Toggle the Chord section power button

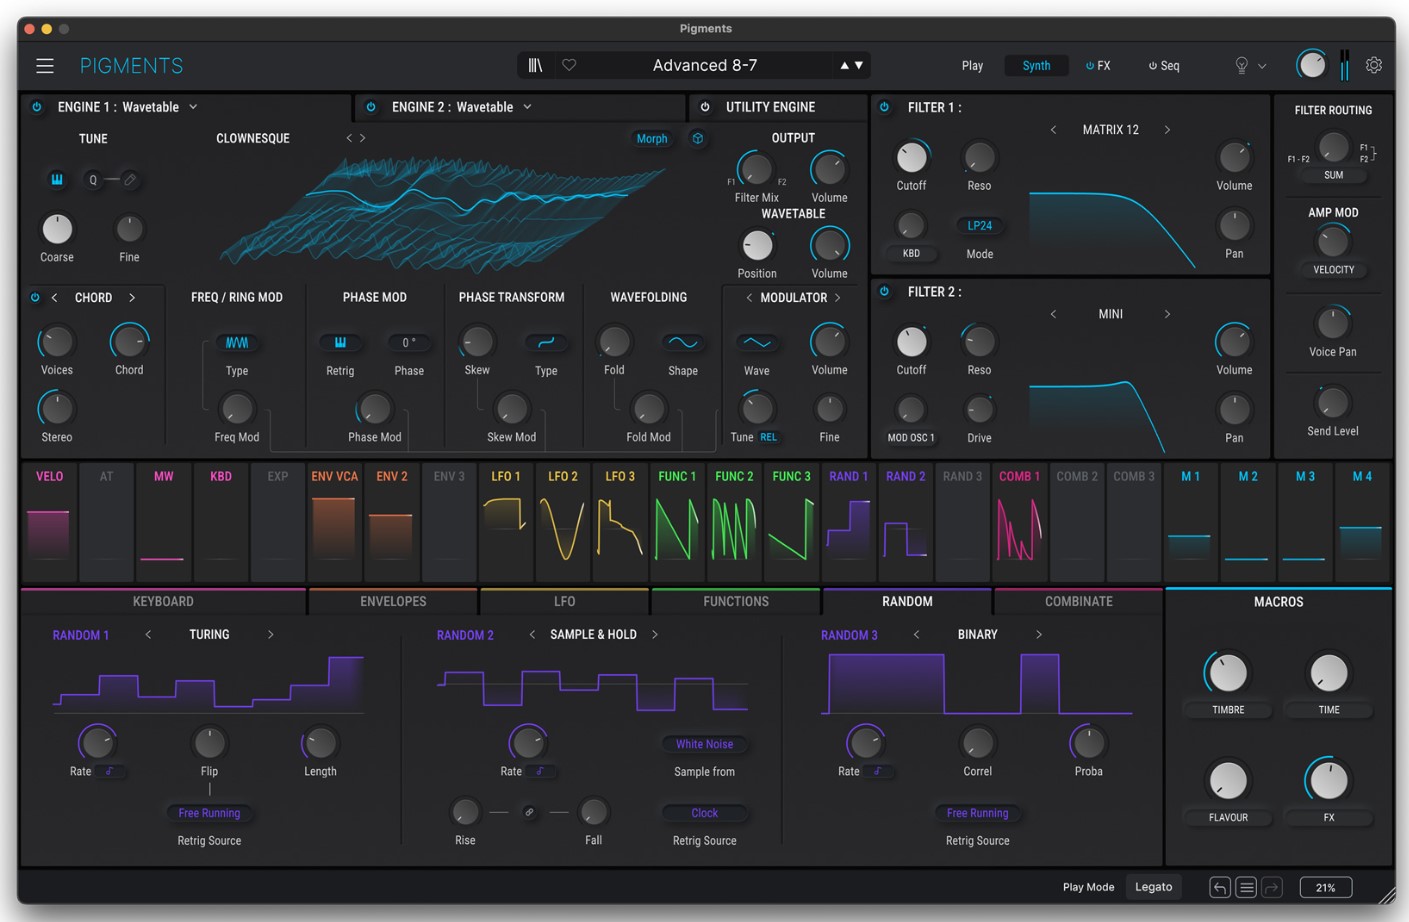pyautogui.click(x=35, y=298)
